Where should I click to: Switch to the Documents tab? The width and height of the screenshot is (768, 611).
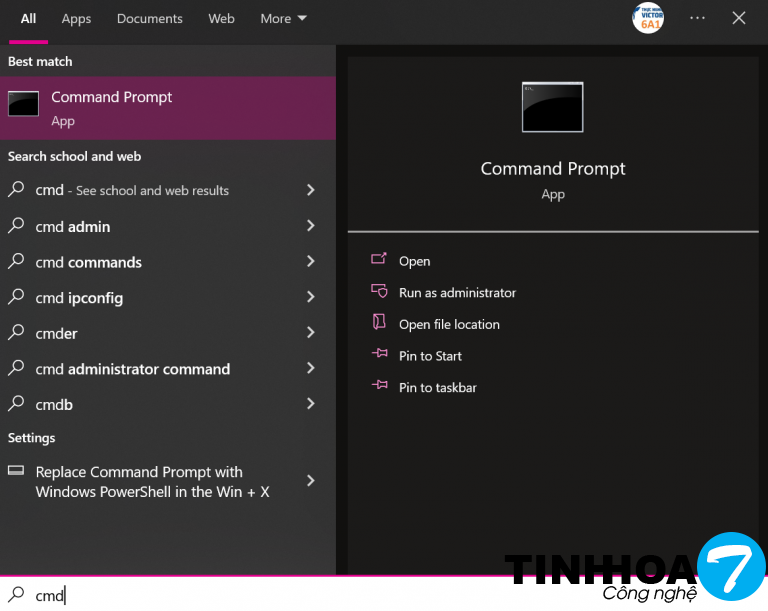[150, 18]
